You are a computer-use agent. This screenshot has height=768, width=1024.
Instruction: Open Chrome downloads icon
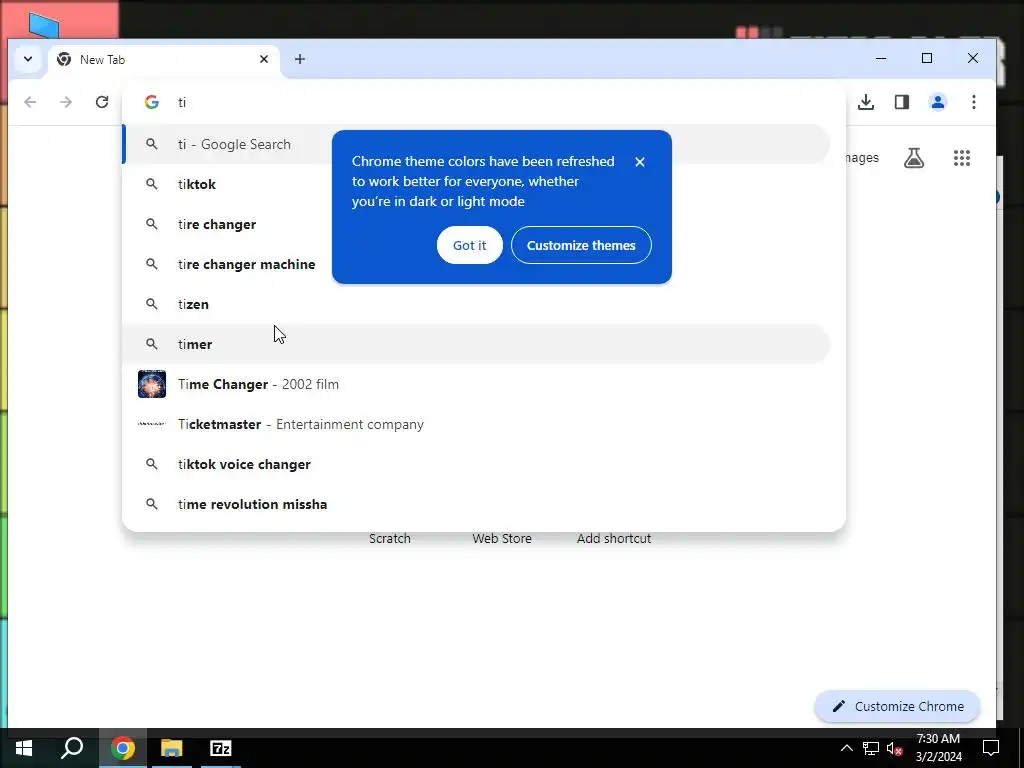point(866,102)
